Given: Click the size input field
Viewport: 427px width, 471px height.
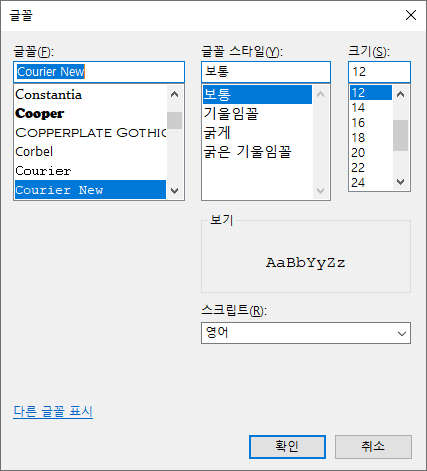Looking at the screenshot, I should (379, 72).
